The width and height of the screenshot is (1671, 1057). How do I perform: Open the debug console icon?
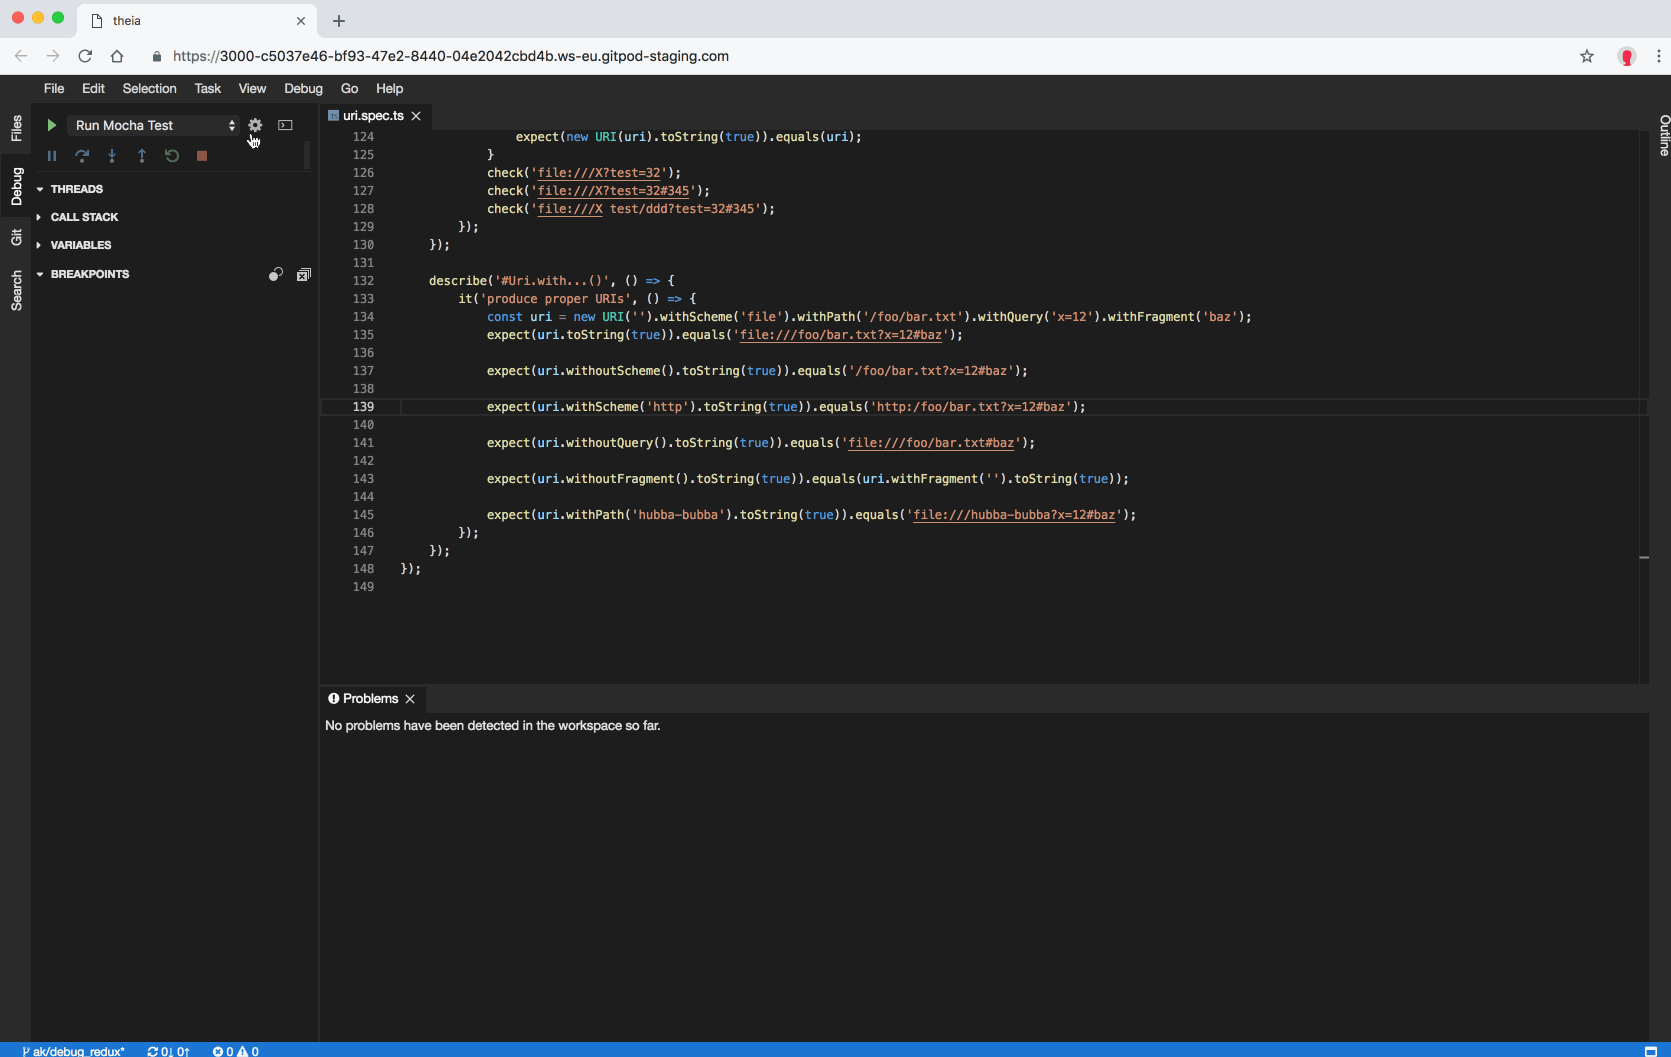click(285, 125)
